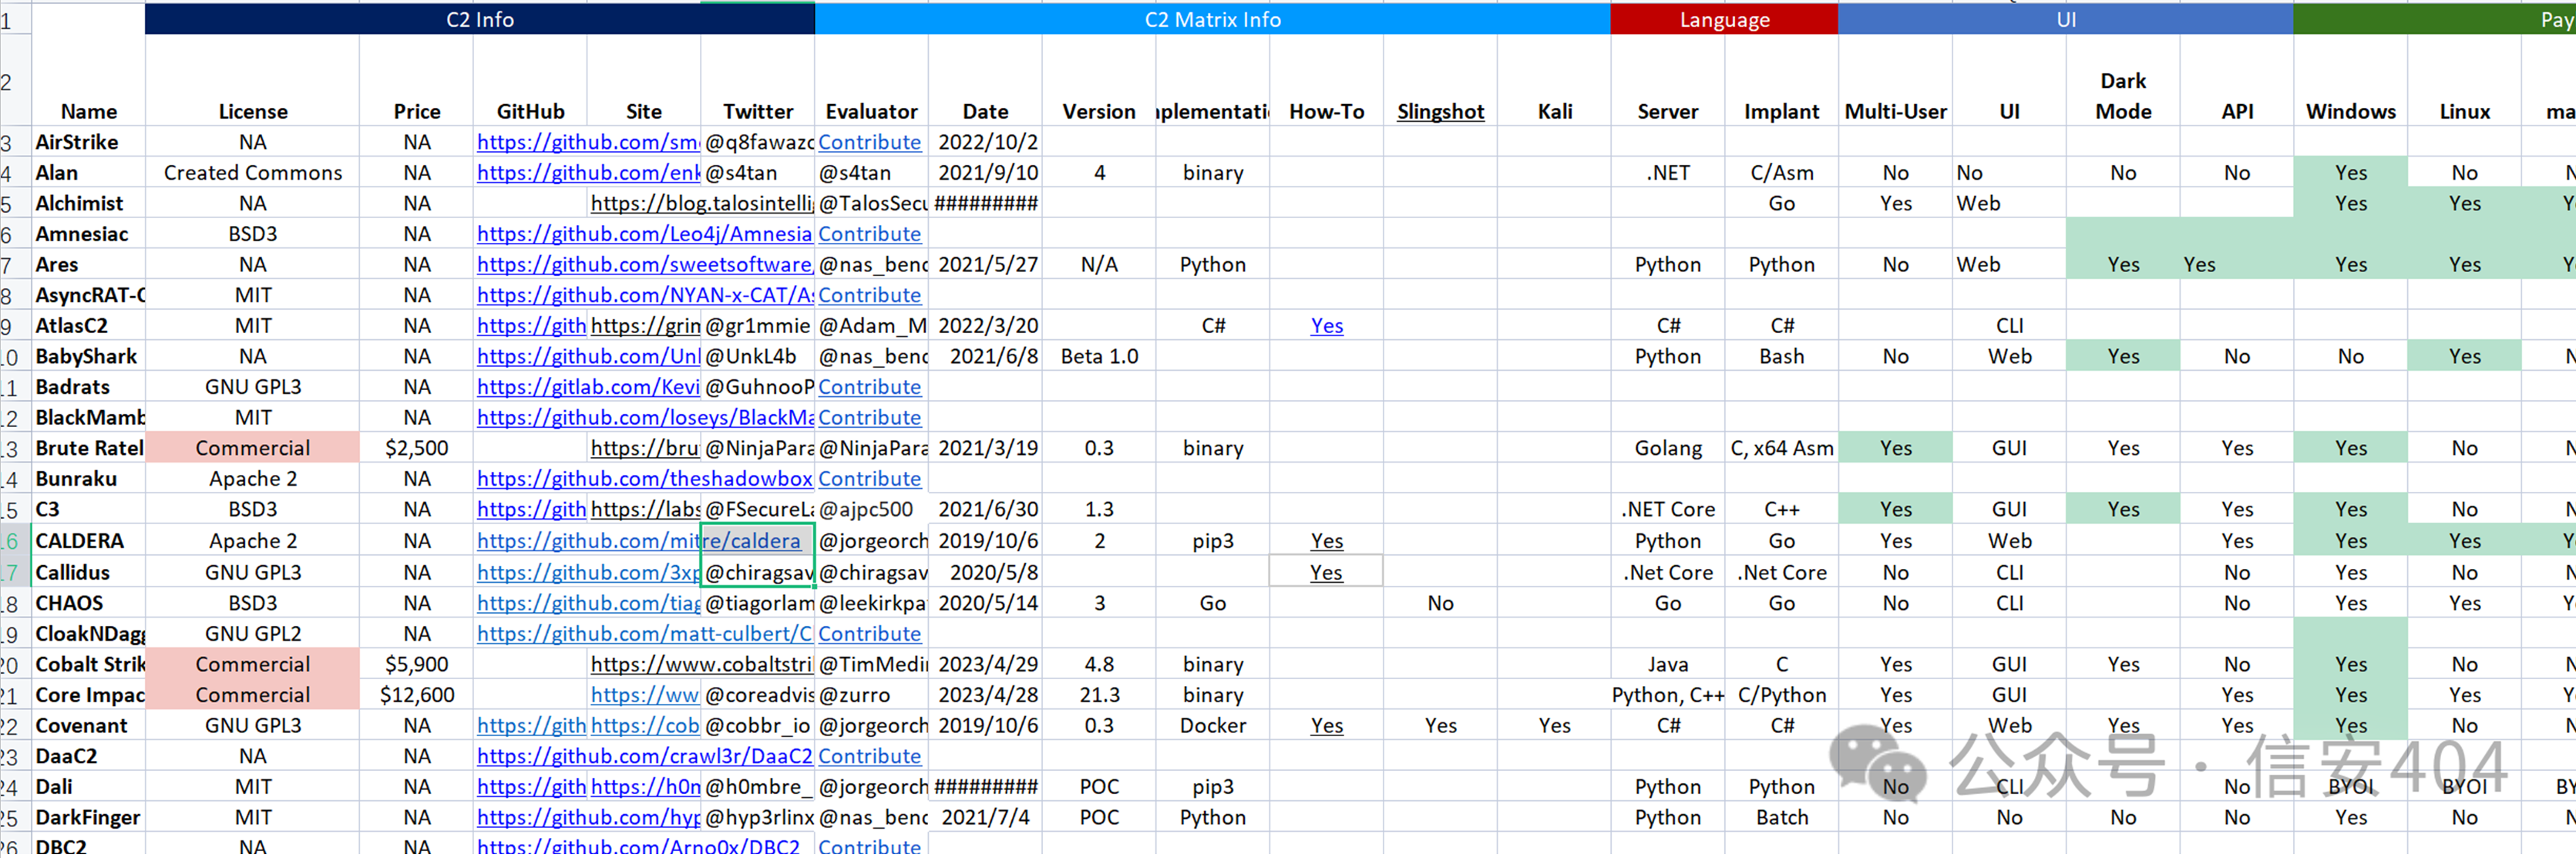Select the $5,900 price cell

(416, 665)
